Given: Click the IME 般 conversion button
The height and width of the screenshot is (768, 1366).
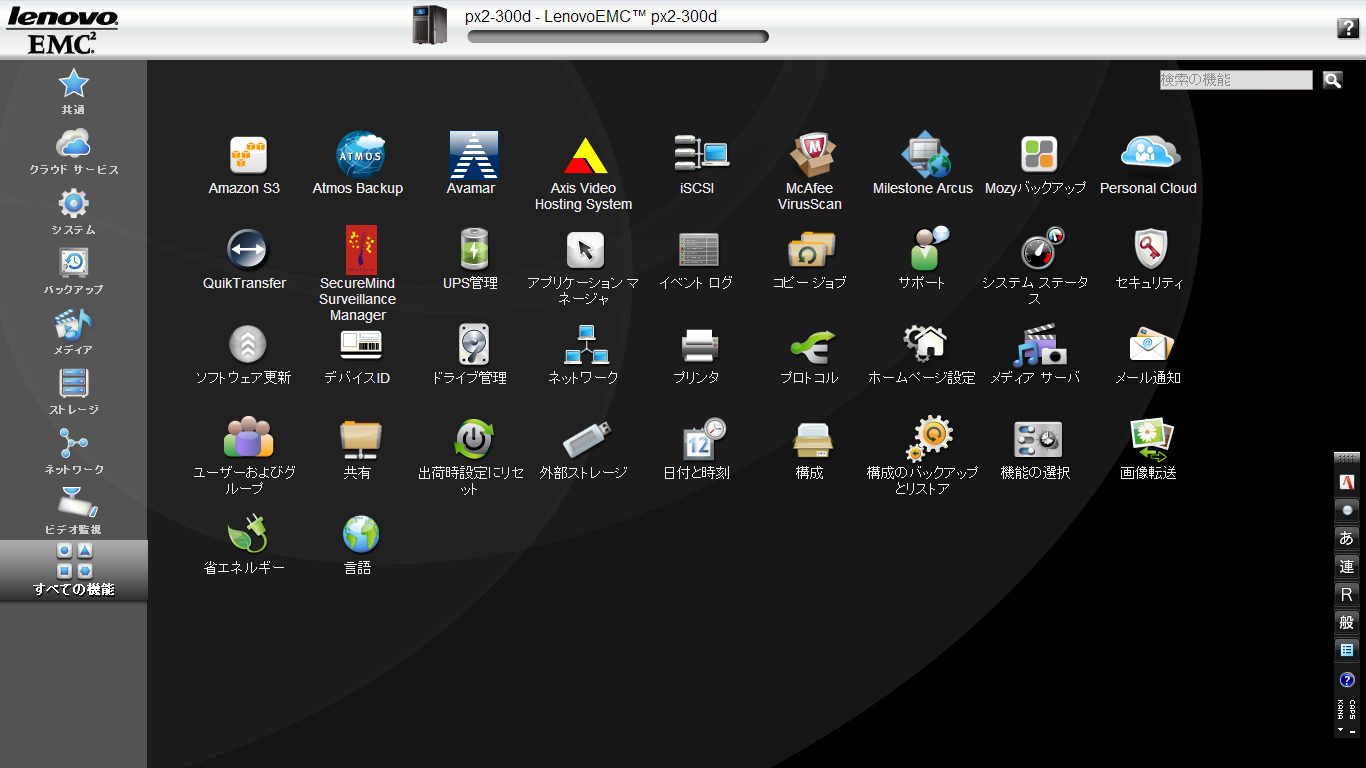Looking at the screenshot, I should pos(1346,622).
